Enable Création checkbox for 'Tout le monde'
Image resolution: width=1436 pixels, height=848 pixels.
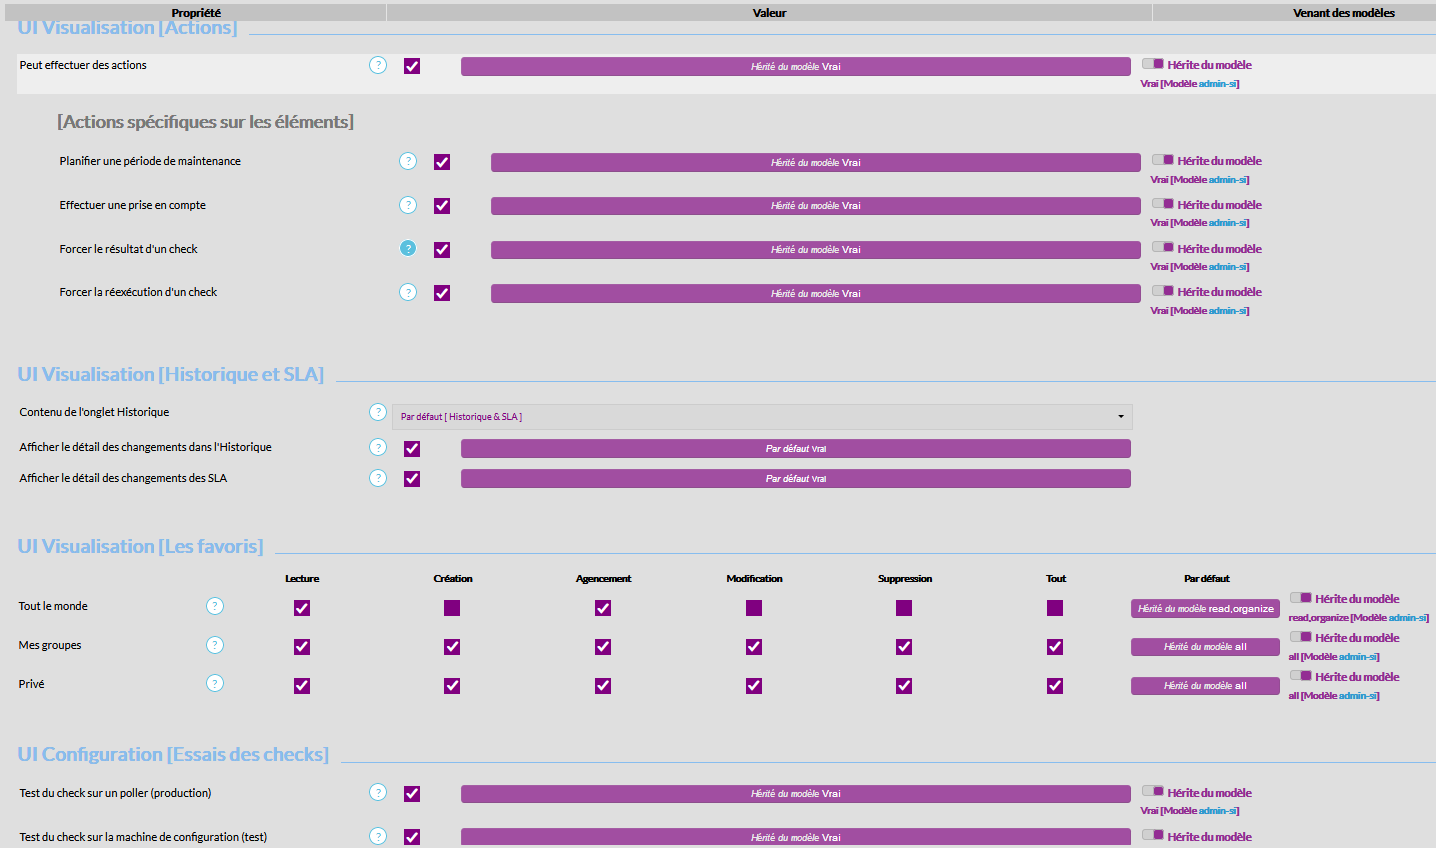tap(452, 608)
